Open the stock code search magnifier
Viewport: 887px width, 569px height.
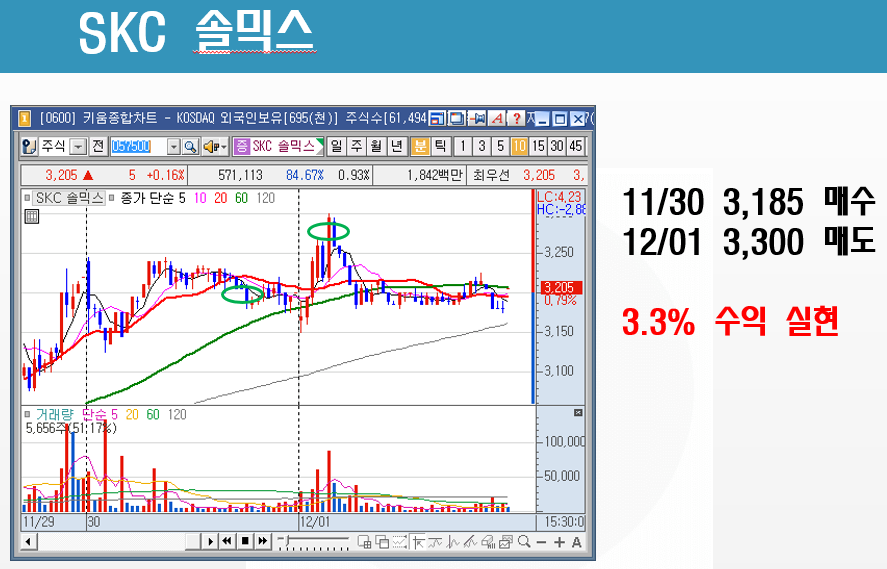[191, 147]
